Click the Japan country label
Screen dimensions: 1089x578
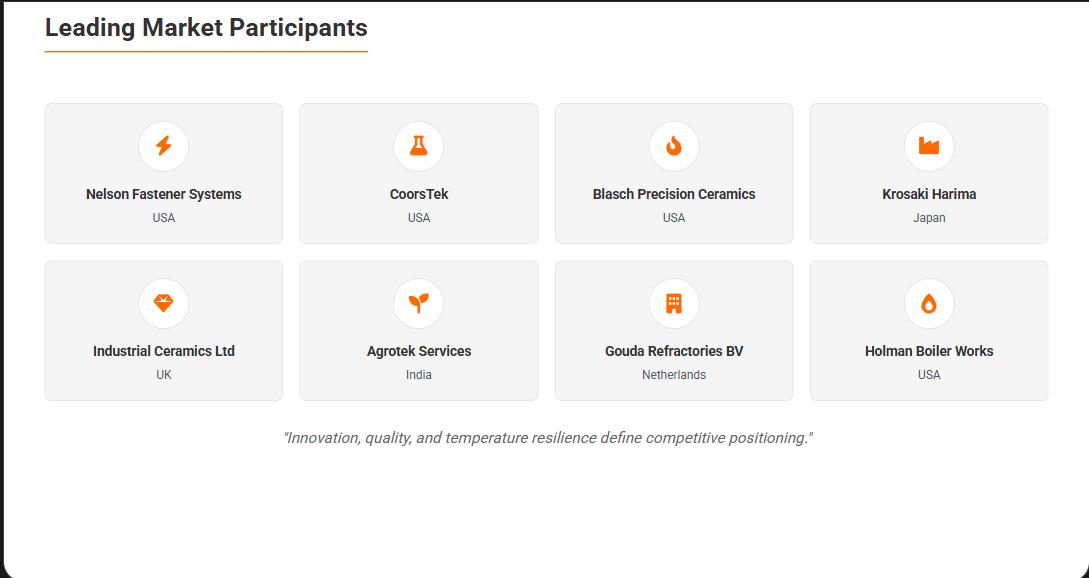(929, 218)
